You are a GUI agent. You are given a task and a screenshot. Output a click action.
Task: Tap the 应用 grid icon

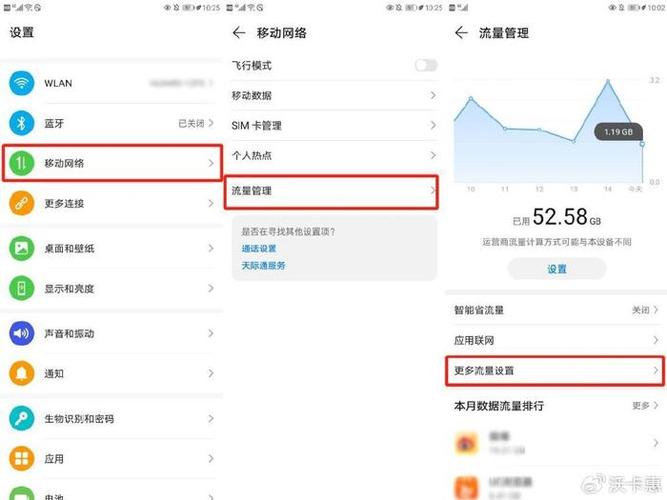pos(21,458)
